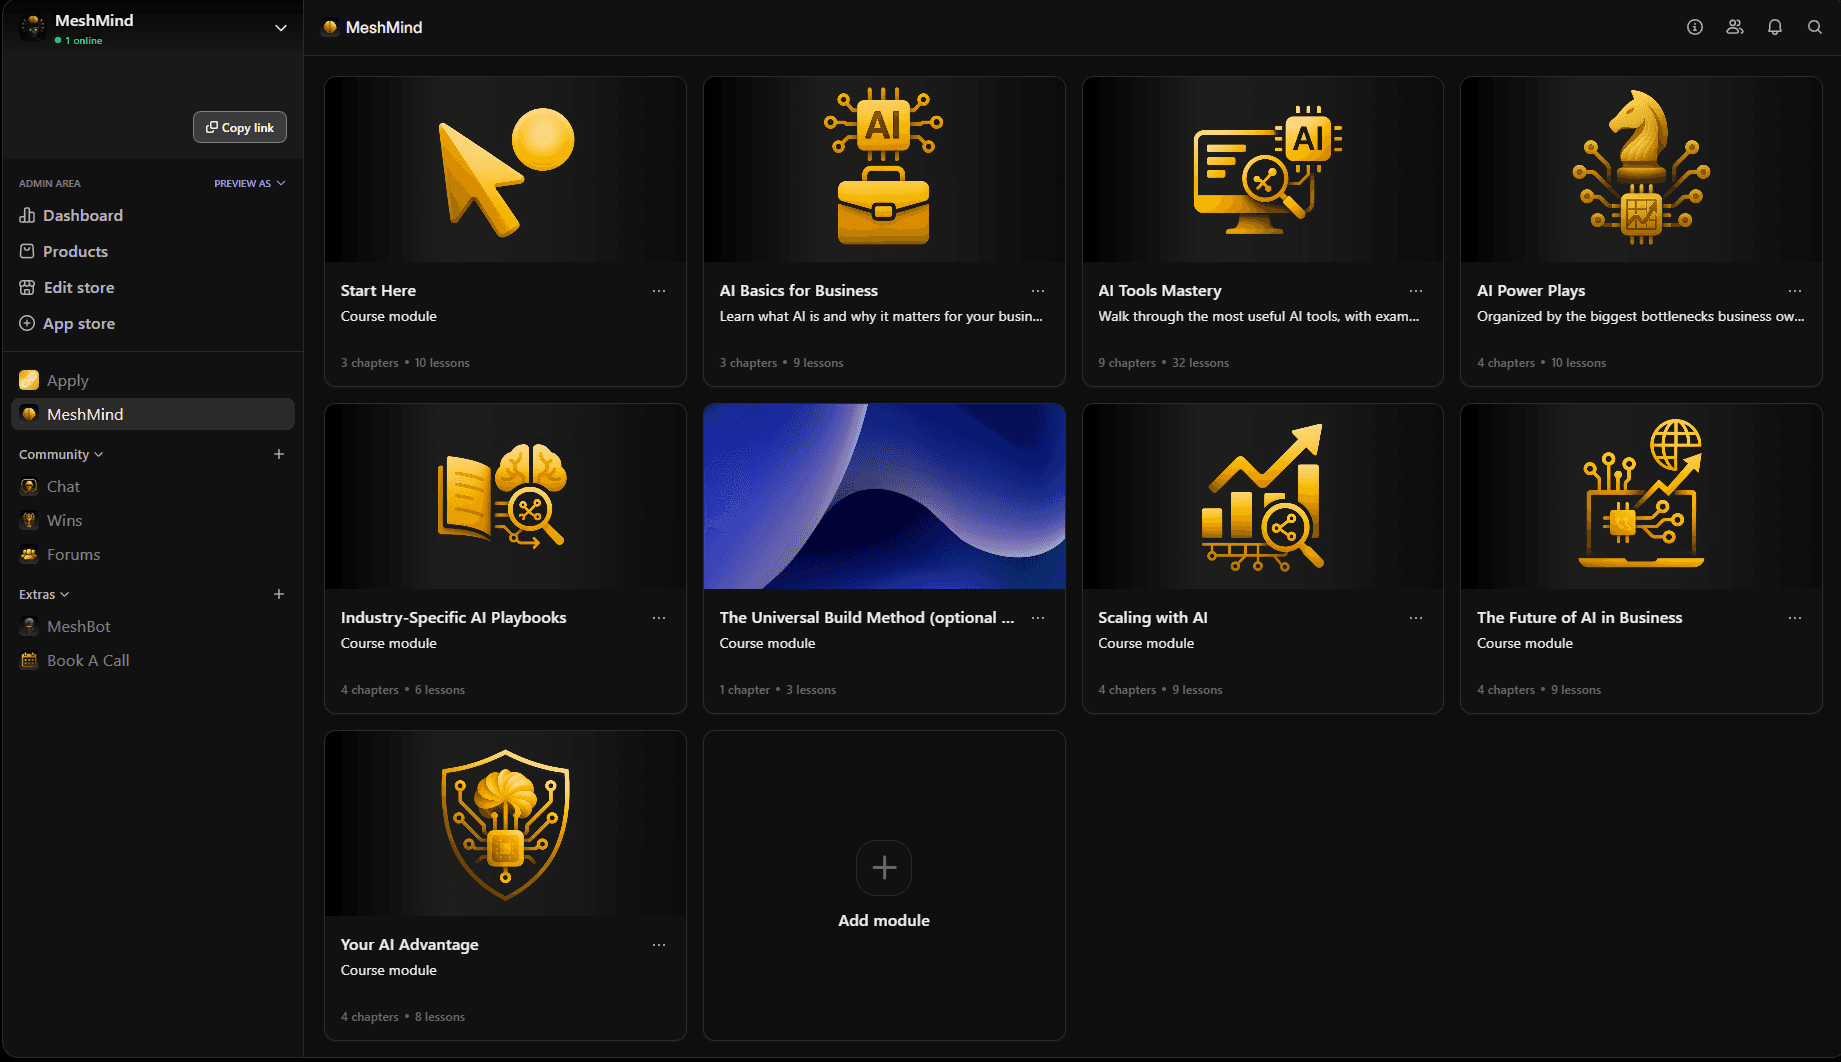The width and height of the screenshot is (1841, 1062).
Task: Click the AI Tools Mastery title
Action: (x=1160, y=291)
